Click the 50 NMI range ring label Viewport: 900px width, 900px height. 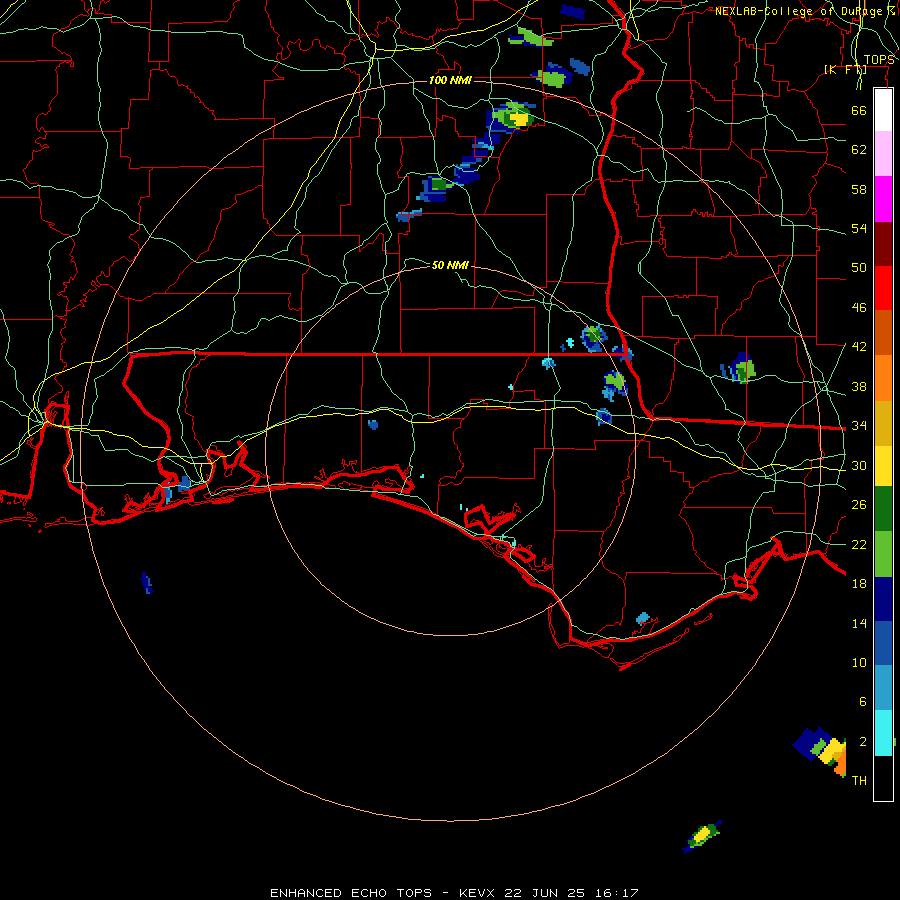coord(450,265)
